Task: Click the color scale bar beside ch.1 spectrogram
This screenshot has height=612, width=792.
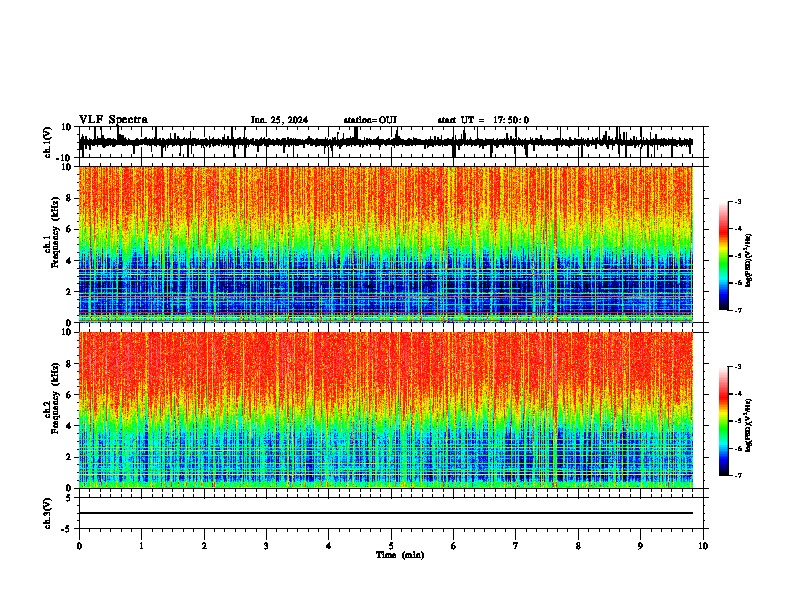Action: (x=724, y=256)
